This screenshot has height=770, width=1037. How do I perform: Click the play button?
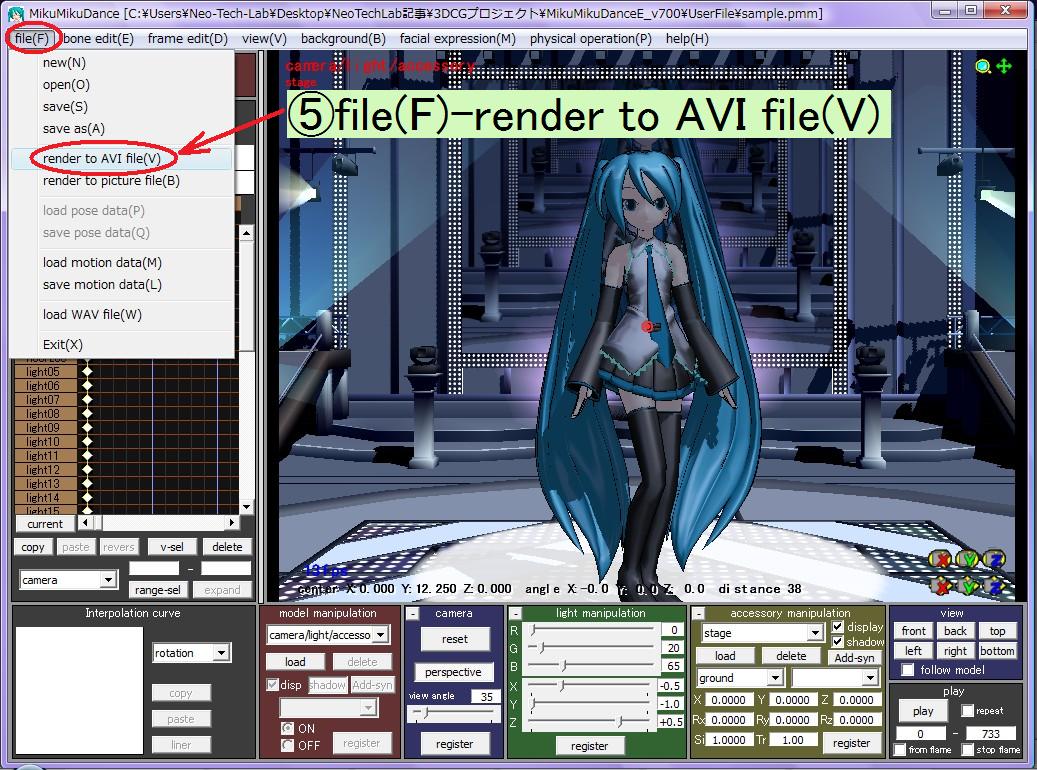tap(923, 711)
